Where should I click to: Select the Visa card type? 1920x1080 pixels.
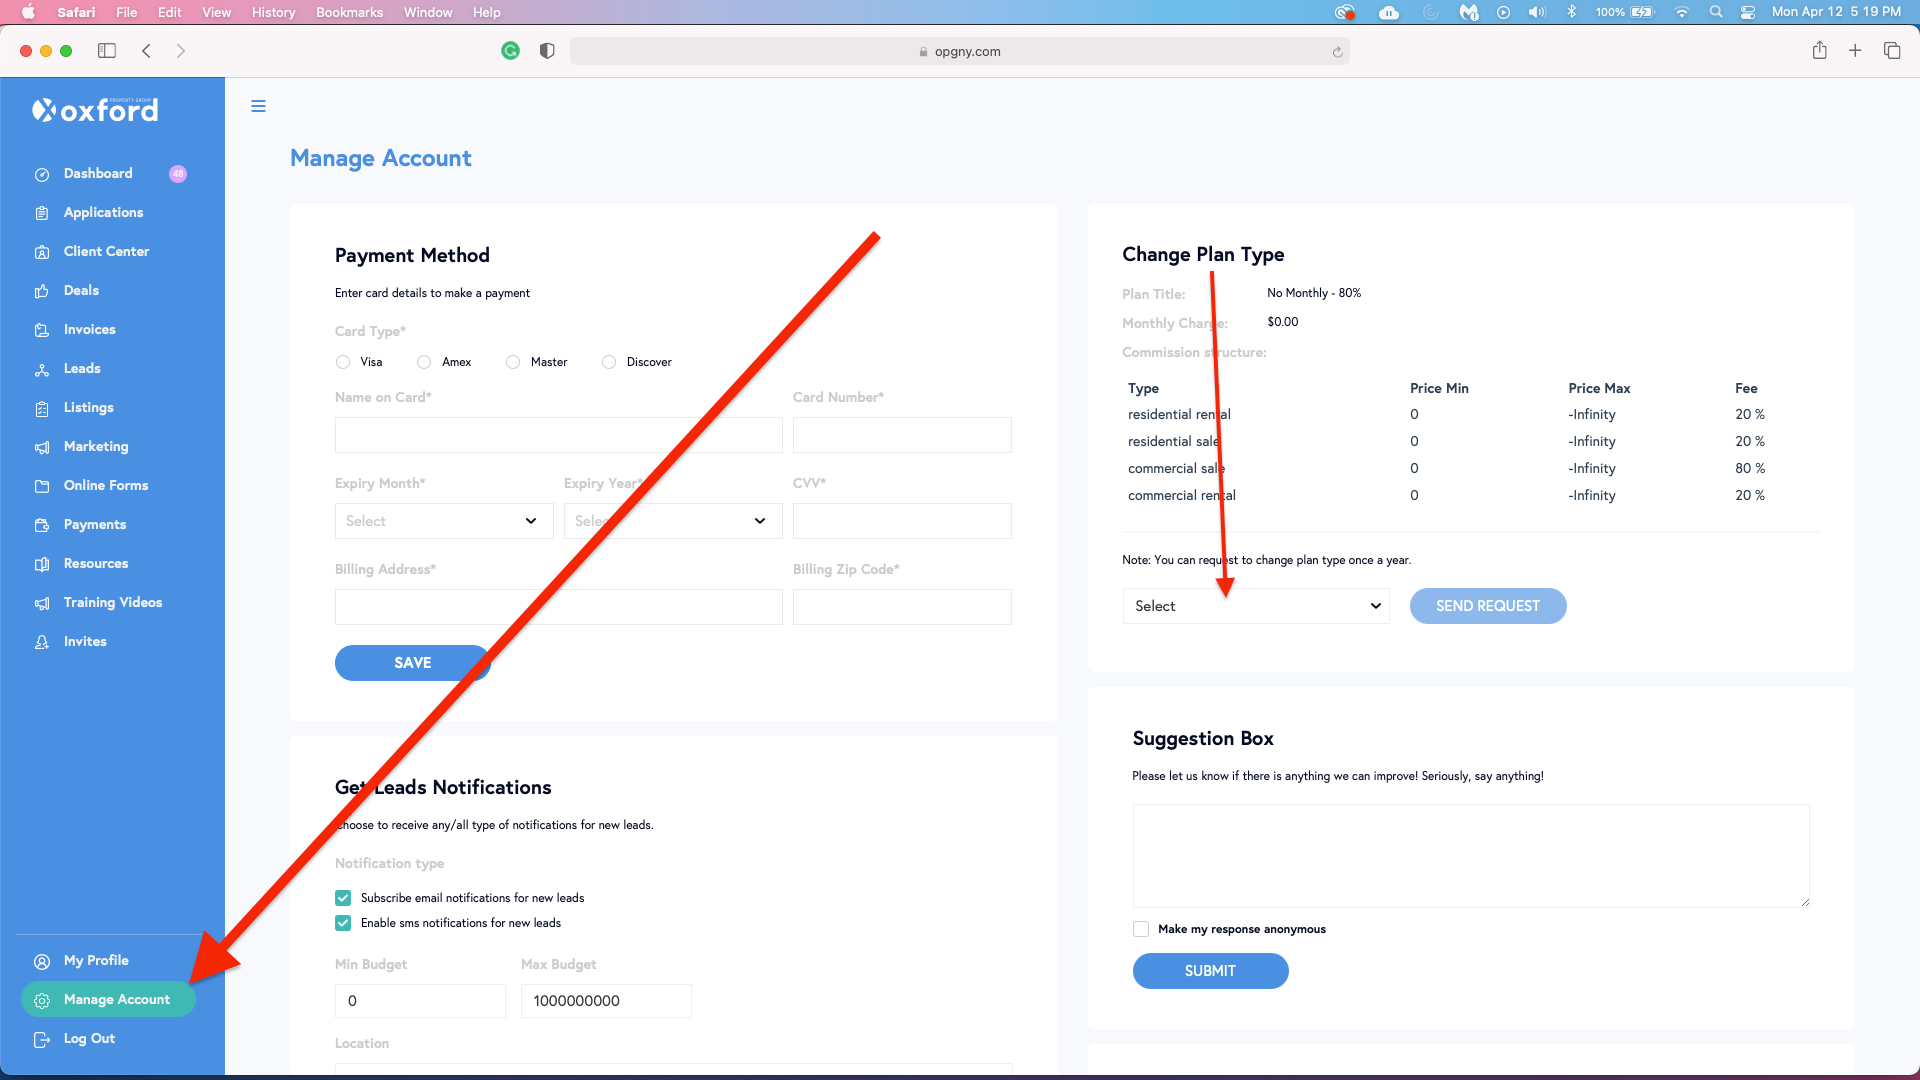tap(343, 362)
